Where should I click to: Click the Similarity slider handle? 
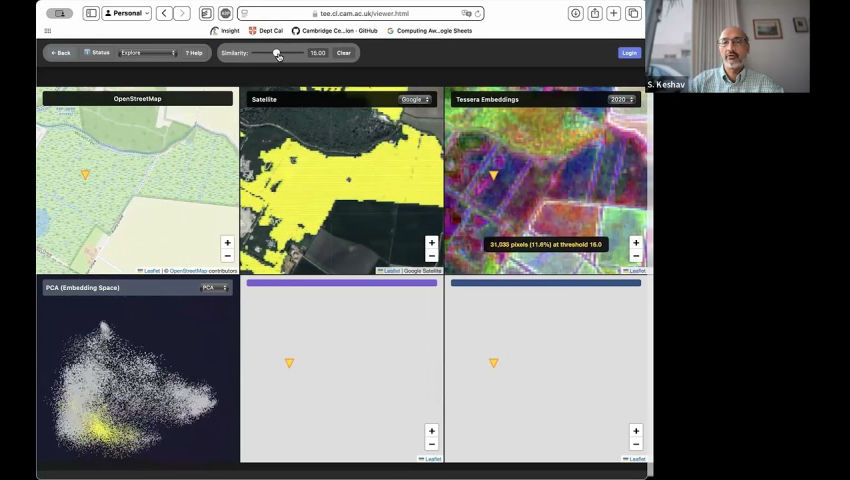click(x=276, y=53)
